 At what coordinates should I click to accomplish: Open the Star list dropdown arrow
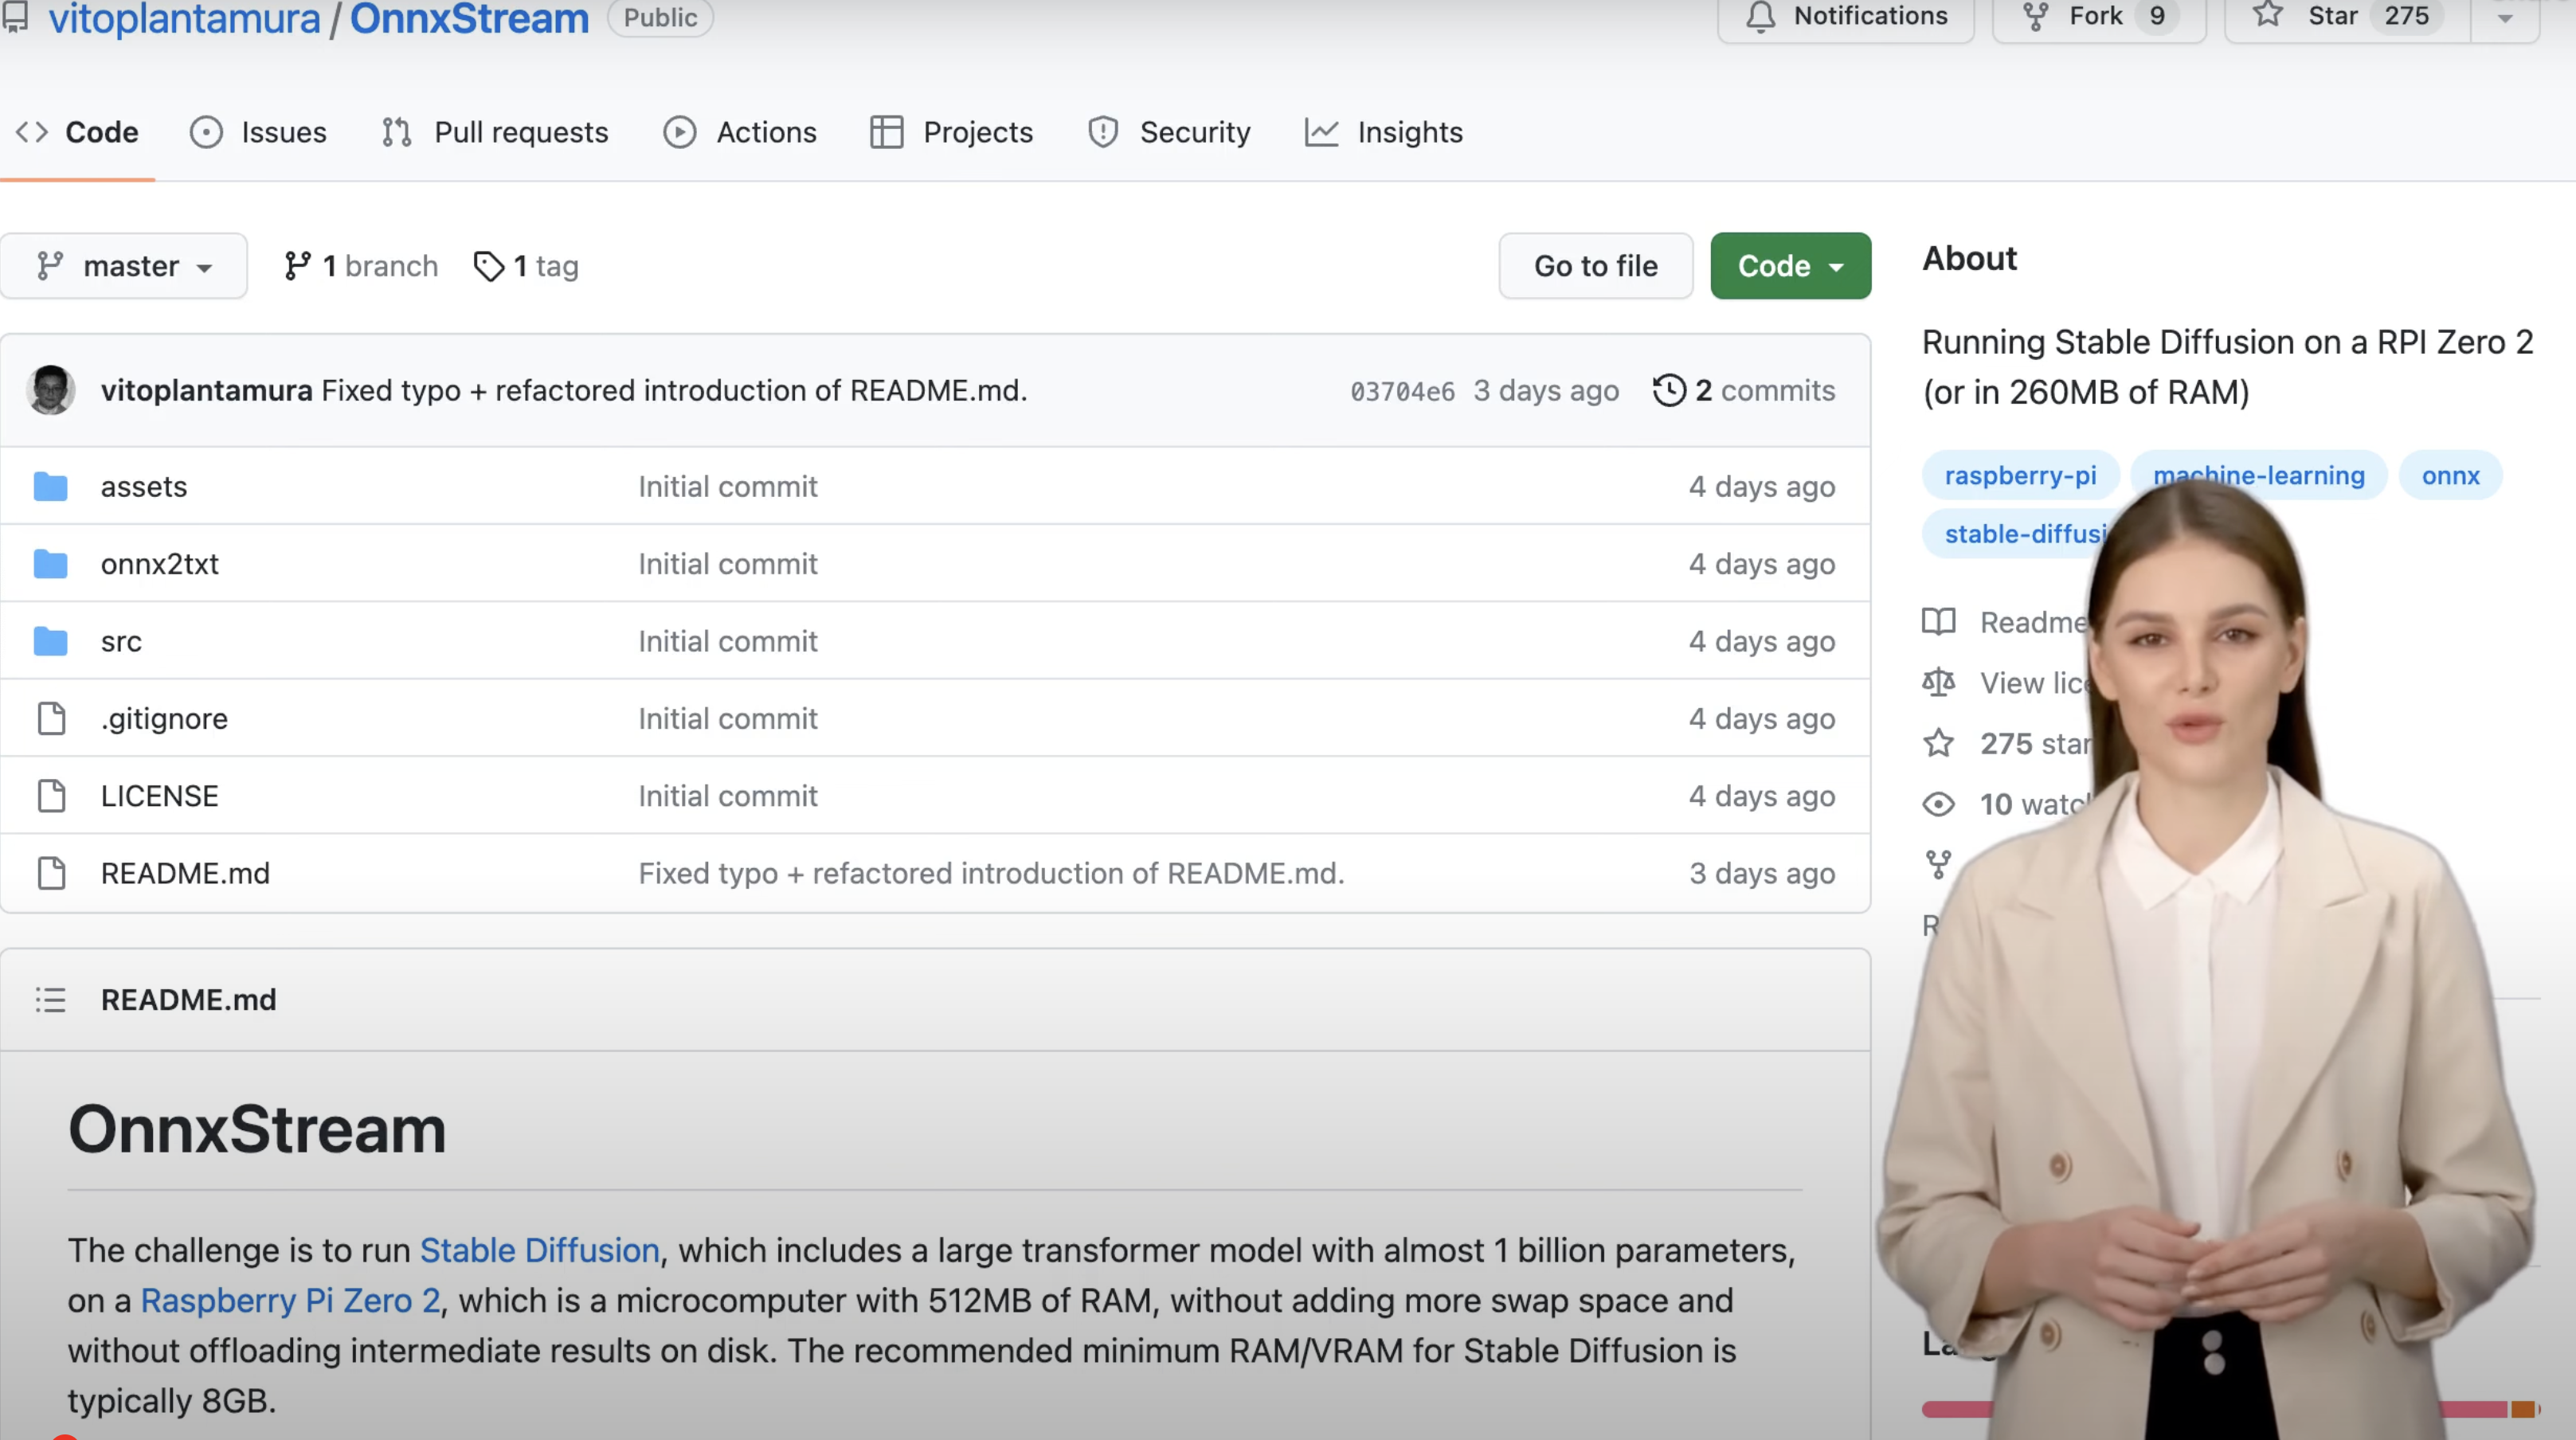[x=2504, y=17]
